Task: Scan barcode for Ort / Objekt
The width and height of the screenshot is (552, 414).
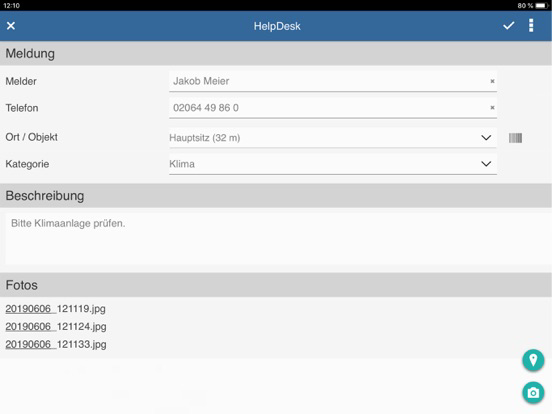Action: [x=515, y=138]
